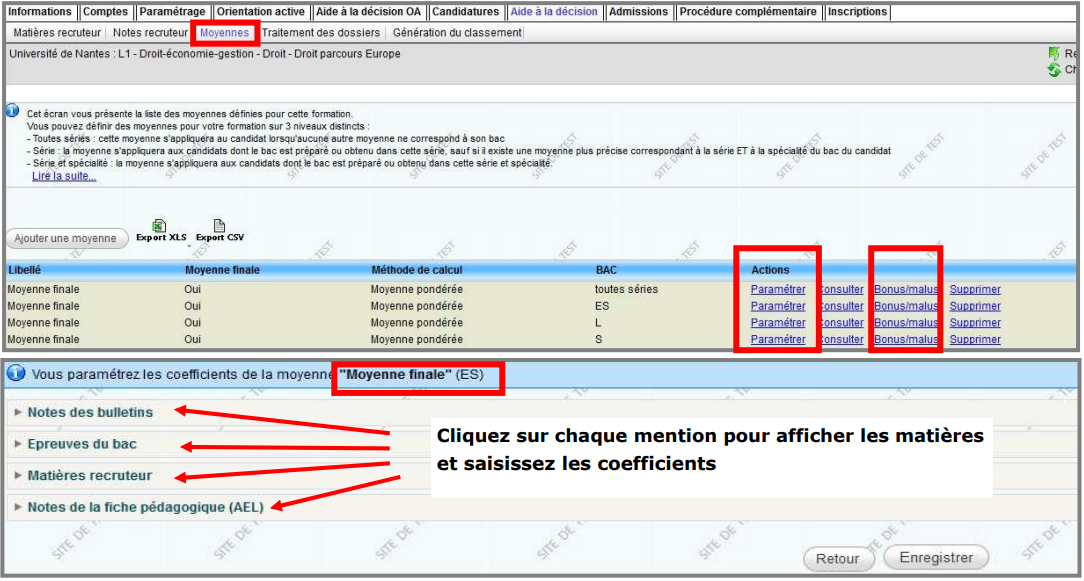Screen dimensions: 1084x581
Task: Expand the Matières recruteur coefficient section
Action: coord(90,476)
